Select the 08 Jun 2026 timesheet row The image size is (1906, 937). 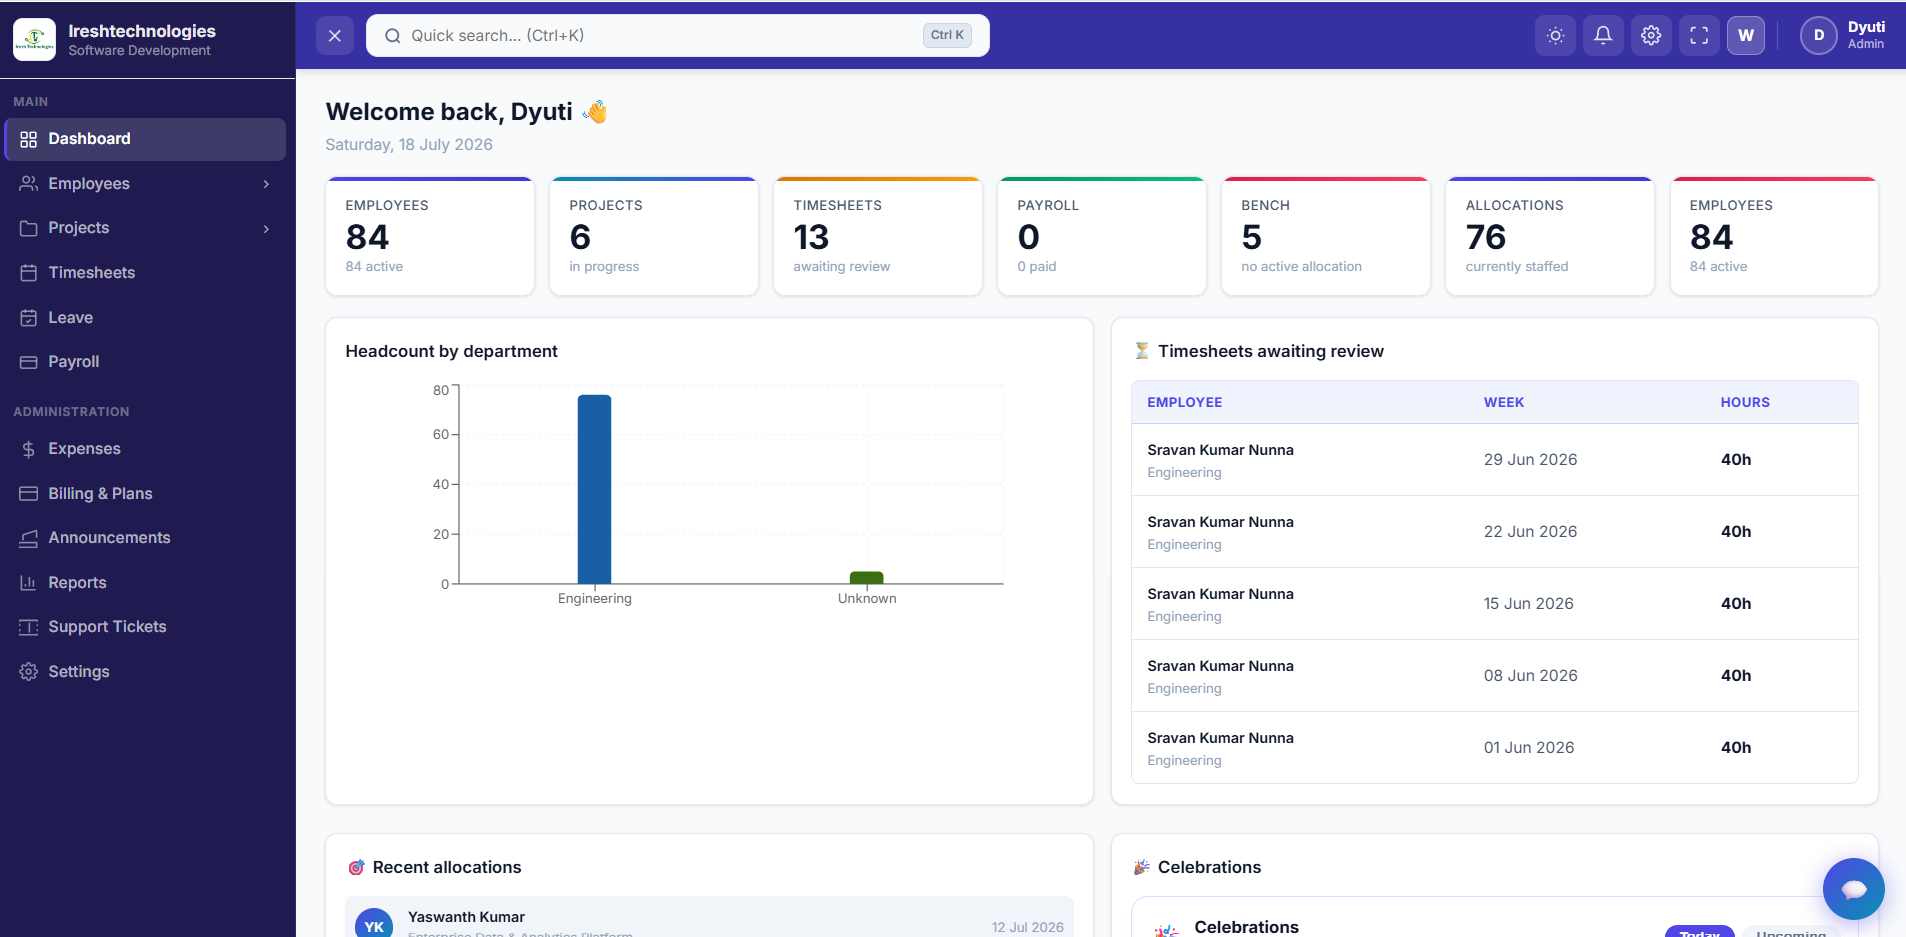point(1495,676)
